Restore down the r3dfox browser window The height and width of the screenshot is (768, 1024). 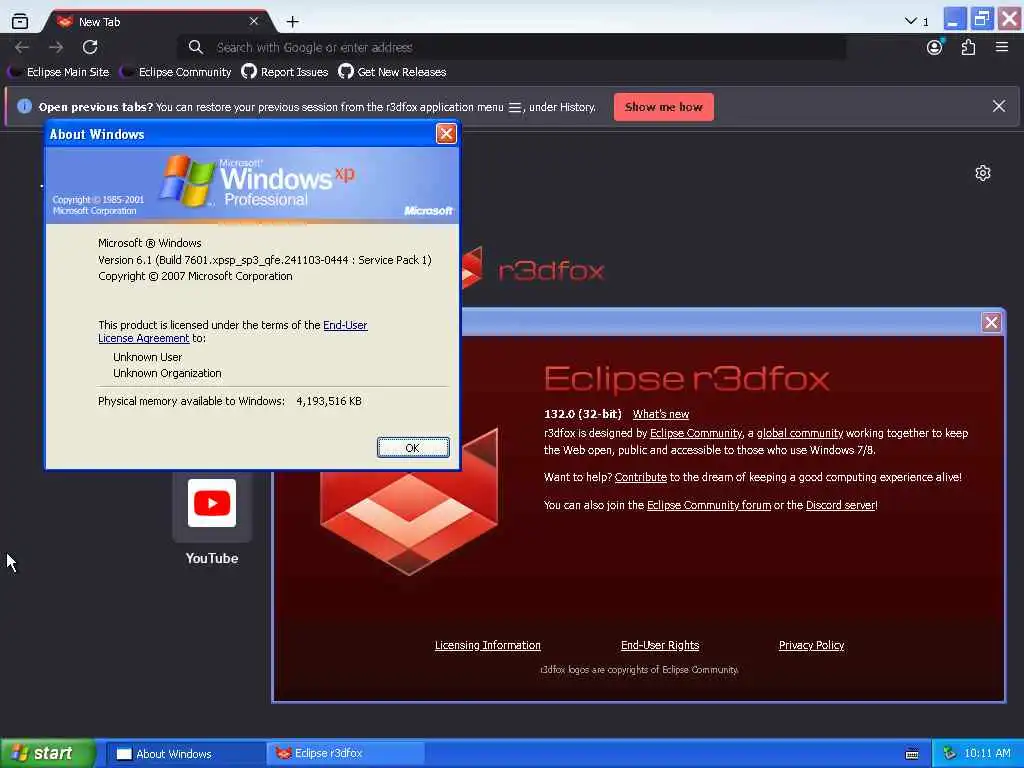pos(982,18)
